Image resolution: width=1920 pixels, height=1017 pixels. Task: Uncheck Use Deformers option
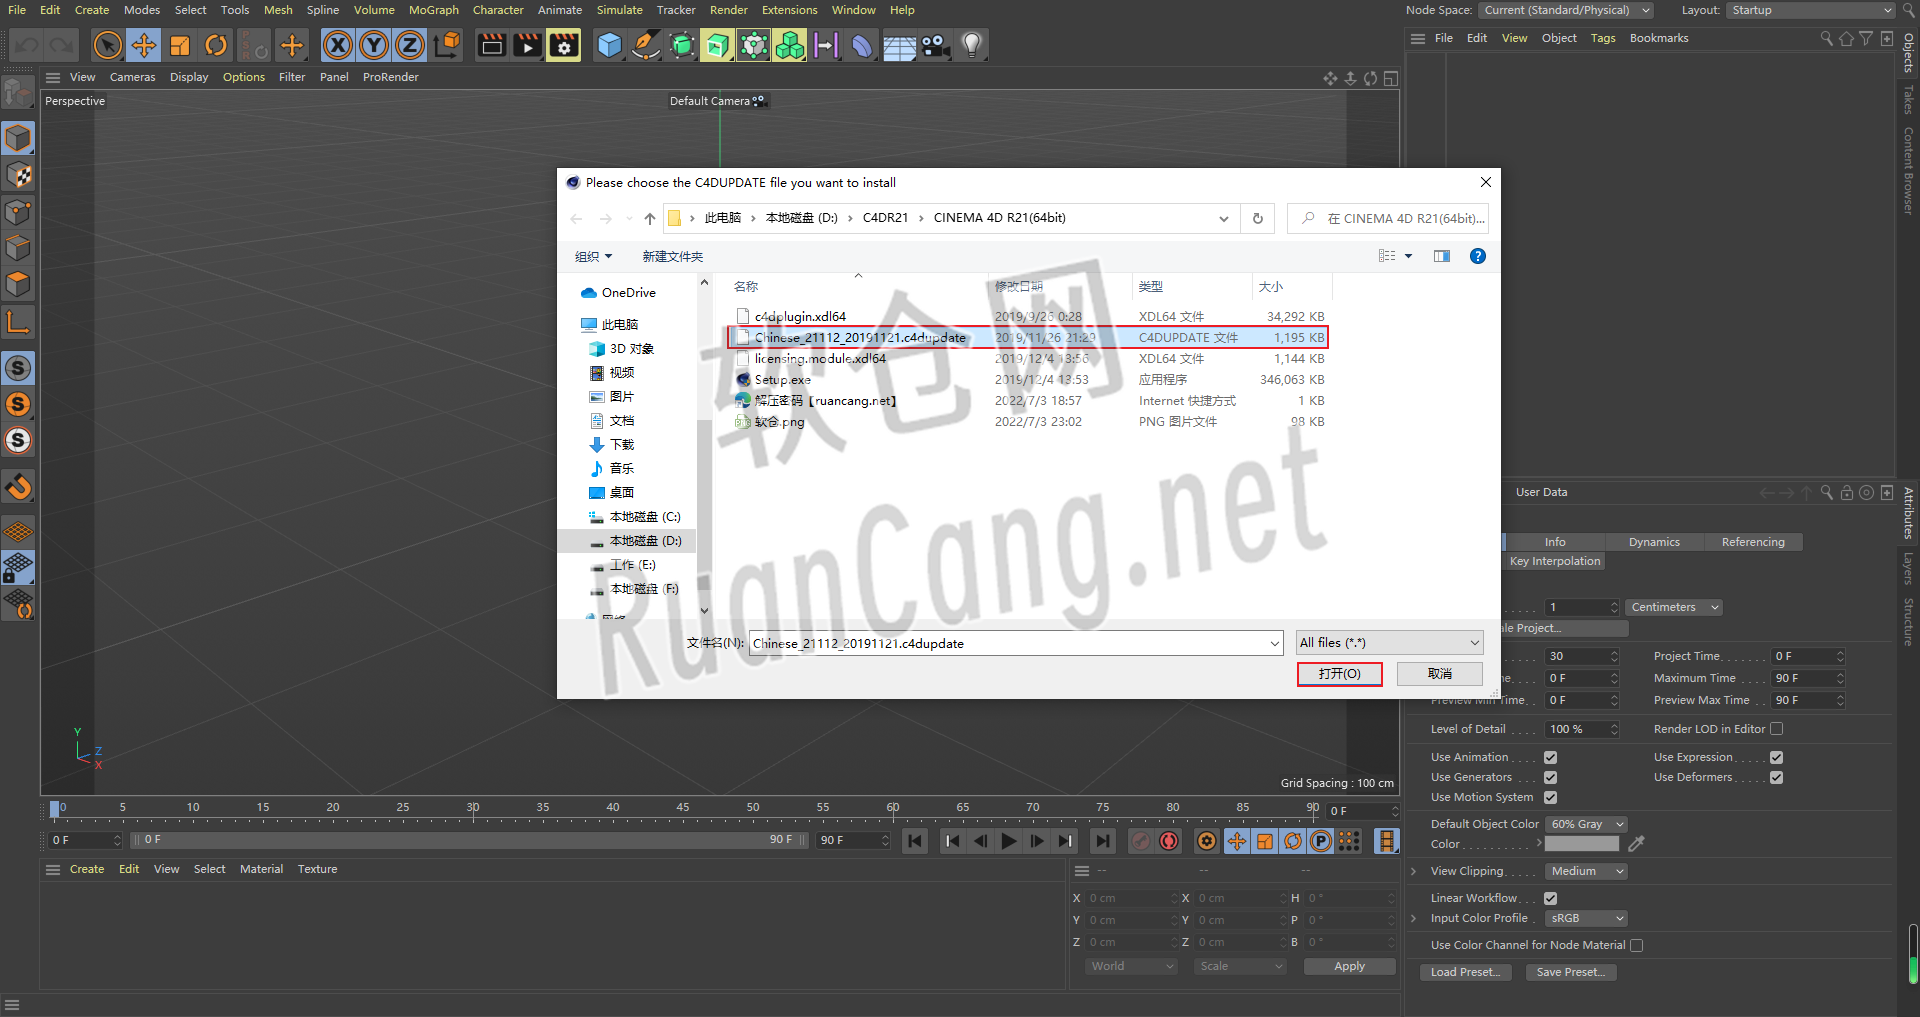(1777, 777)
